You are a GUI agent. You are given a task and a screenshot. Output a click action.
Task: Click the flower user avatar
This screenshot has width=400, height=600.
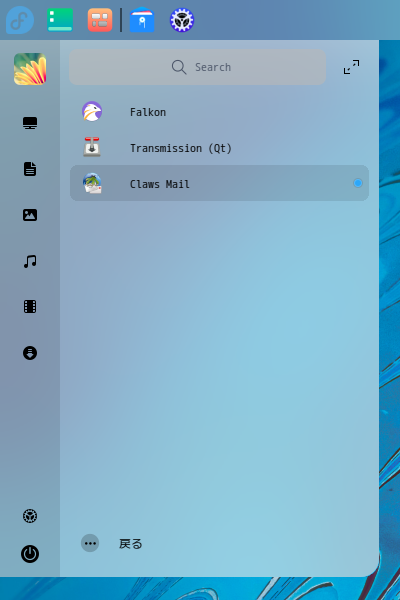(30, 69)
